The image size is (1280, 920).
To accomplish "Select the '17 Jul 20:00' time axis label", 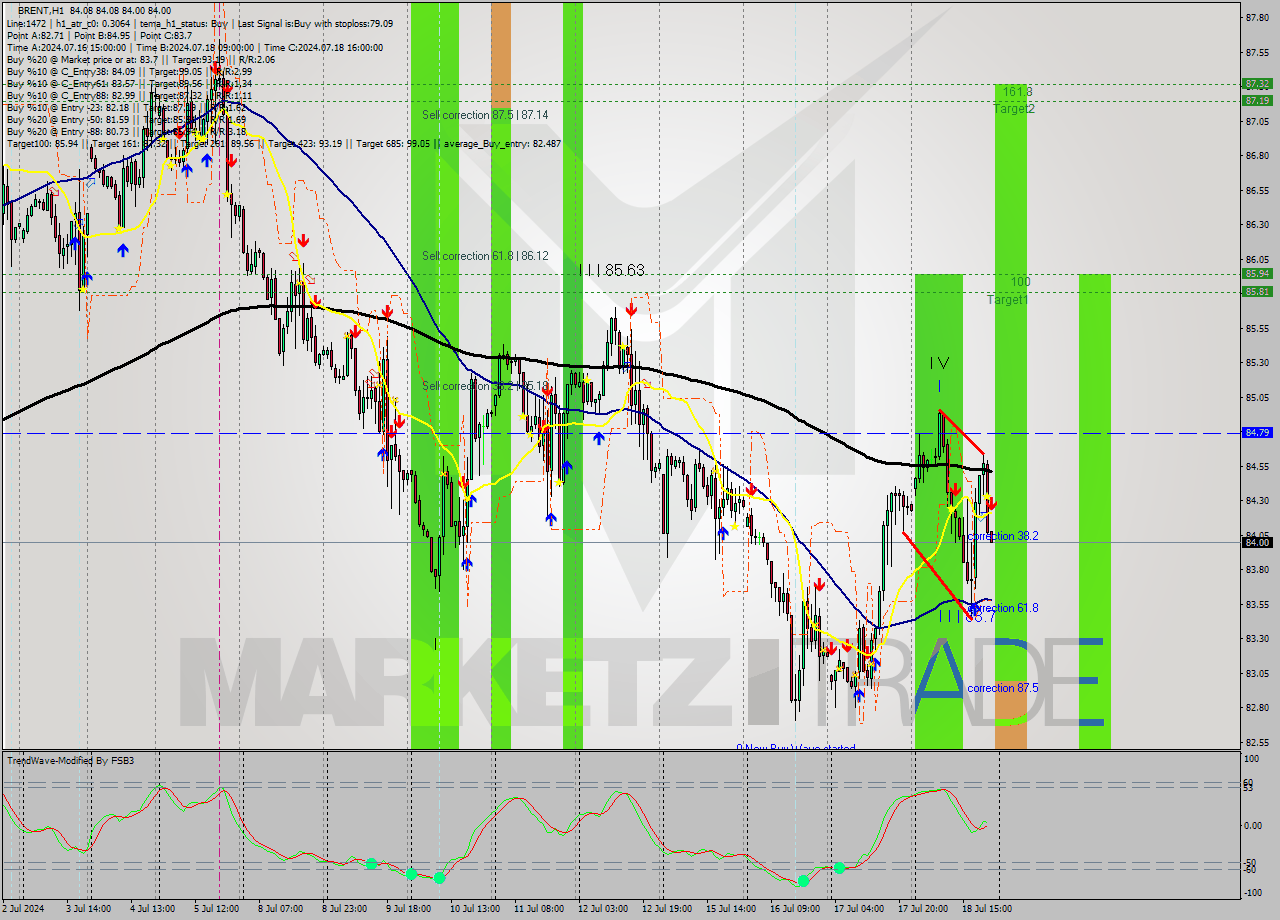I will pos(923,908).
